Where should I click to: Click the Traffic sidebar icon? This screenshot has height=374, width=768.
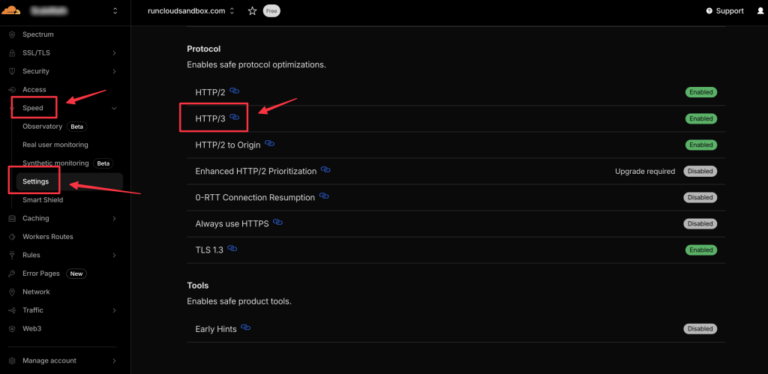(x=12, y=310)
